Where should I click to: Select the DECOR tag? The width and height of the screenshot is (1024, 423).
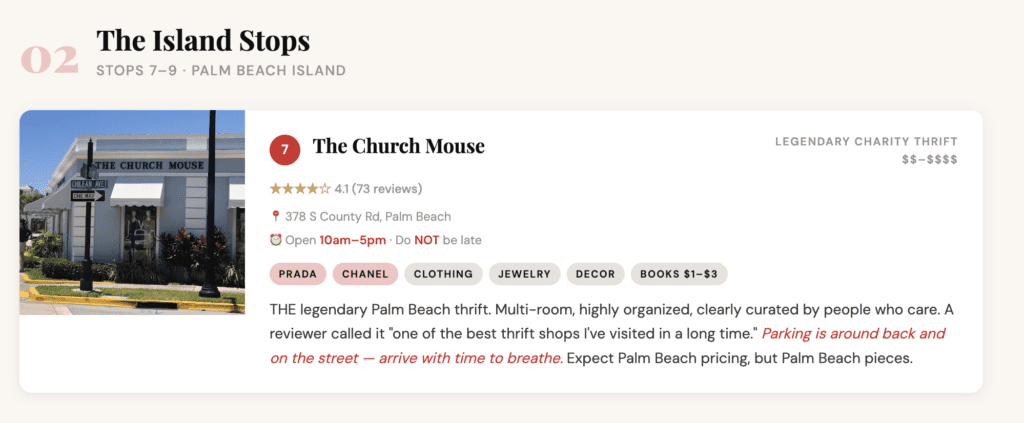click(x=595, y=274)
